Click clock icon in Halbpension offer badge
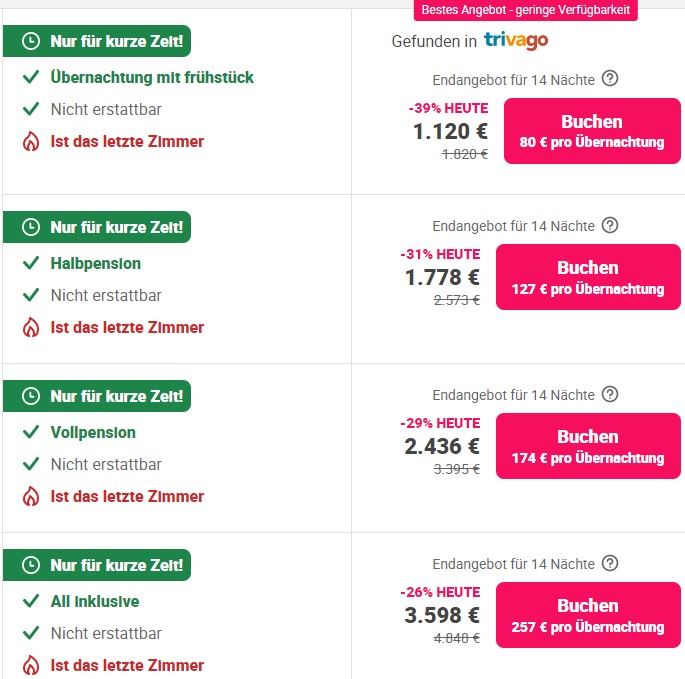Screen dimensions: 685x679 coord(31,227)
